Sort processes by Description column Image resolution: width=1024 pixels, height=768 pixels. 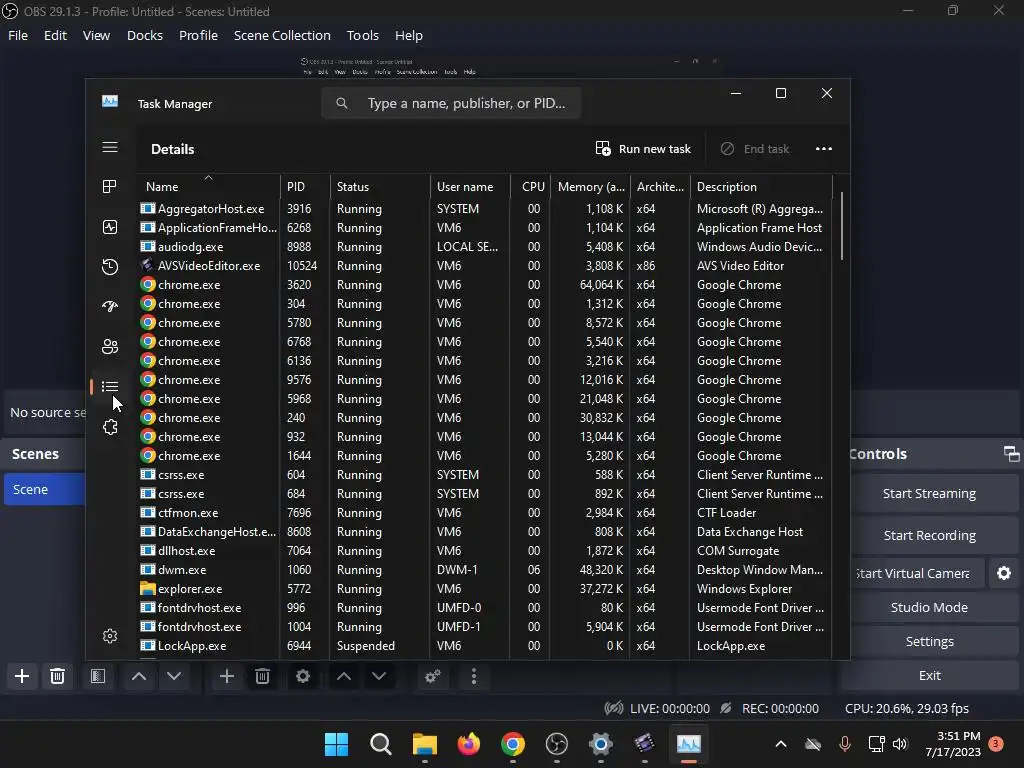coord(761,187)
